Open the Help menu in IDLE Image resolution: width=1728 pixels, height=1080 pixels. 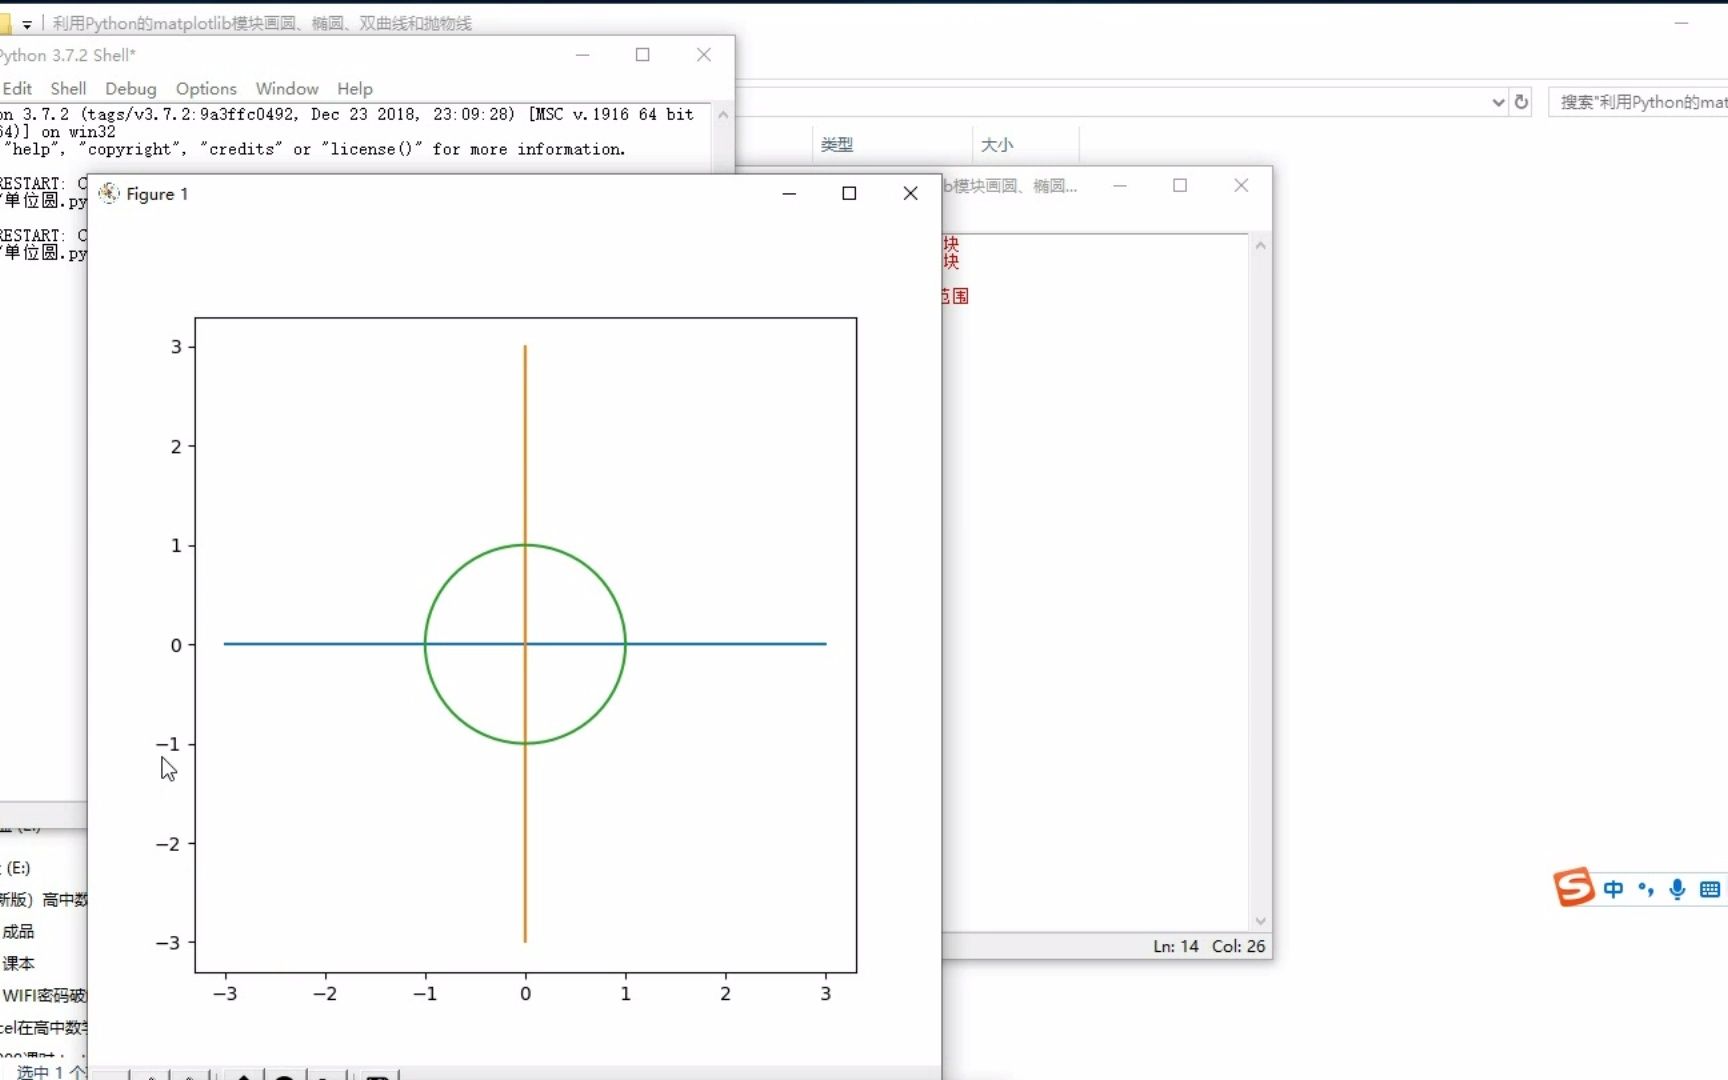coord(355,89)
